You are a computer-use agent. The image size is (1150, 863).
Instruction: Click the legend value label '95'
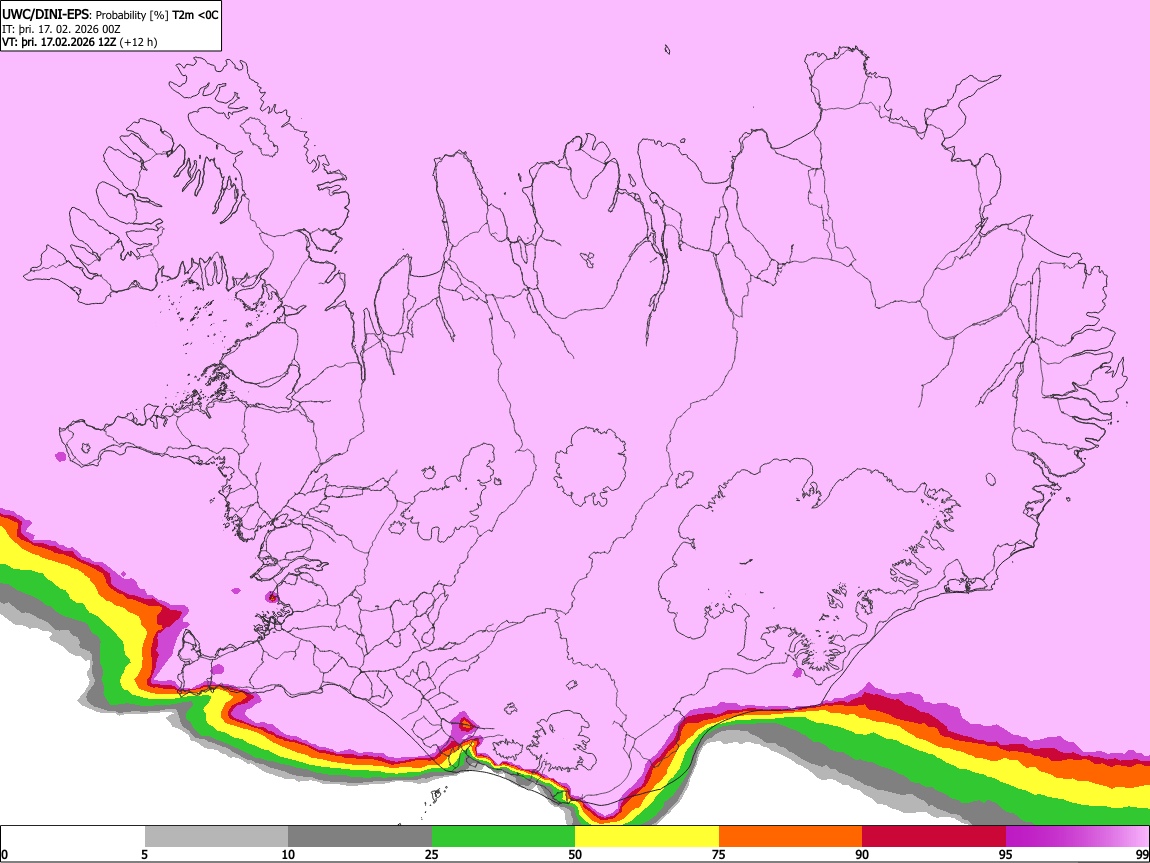click(x=1006, y=854)
